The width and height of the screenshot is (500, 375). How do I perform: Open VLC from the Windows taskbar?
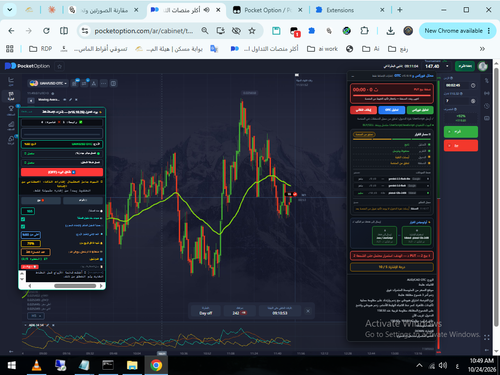point(36,365)
